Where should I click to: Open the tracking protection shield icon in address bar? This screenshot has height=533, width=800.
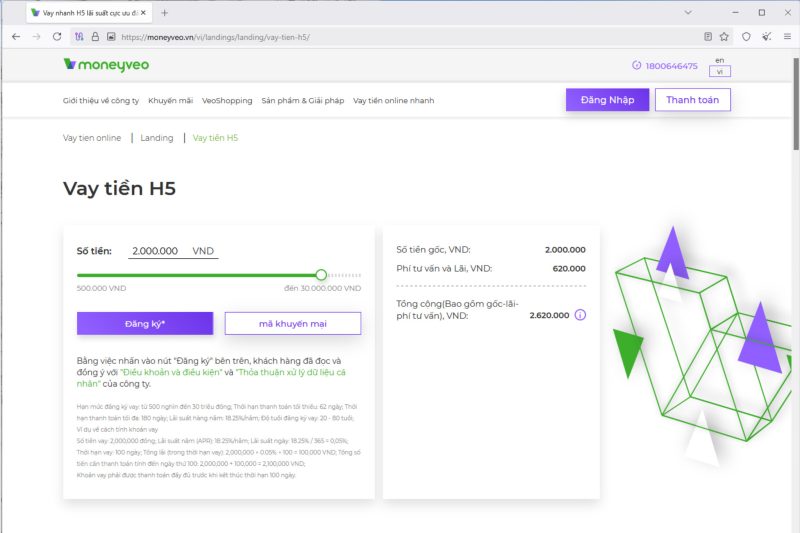pos(79,37)
